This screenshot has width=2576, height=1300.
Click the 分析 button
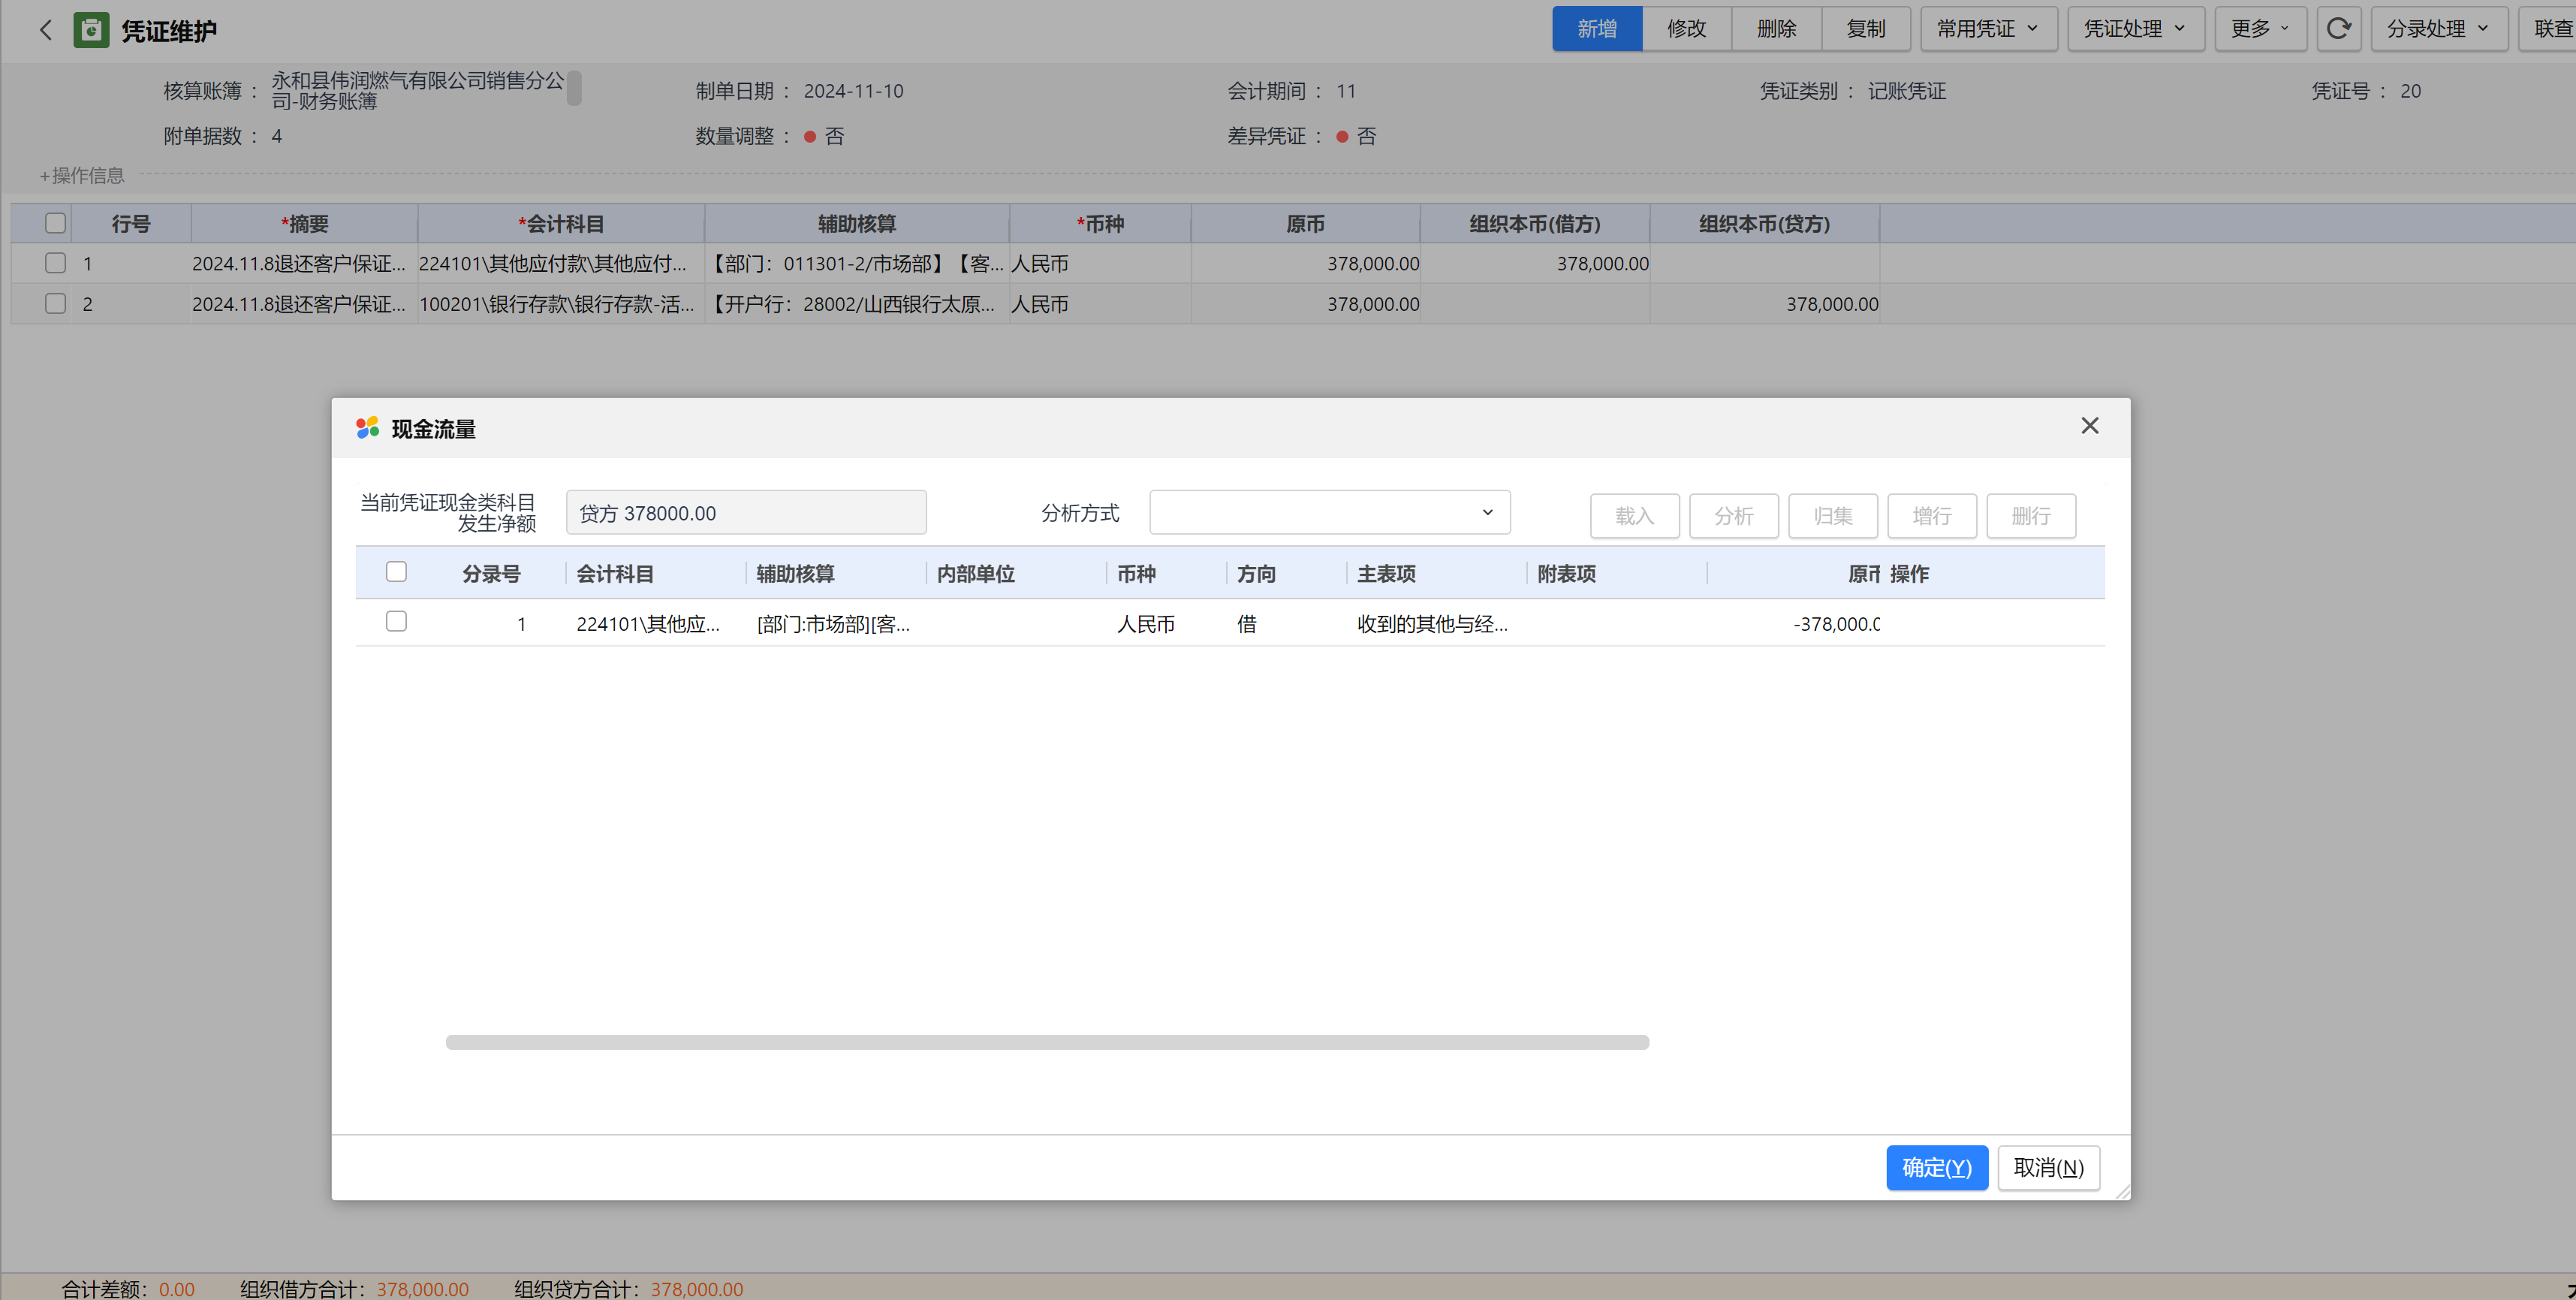click(1733, 516)
